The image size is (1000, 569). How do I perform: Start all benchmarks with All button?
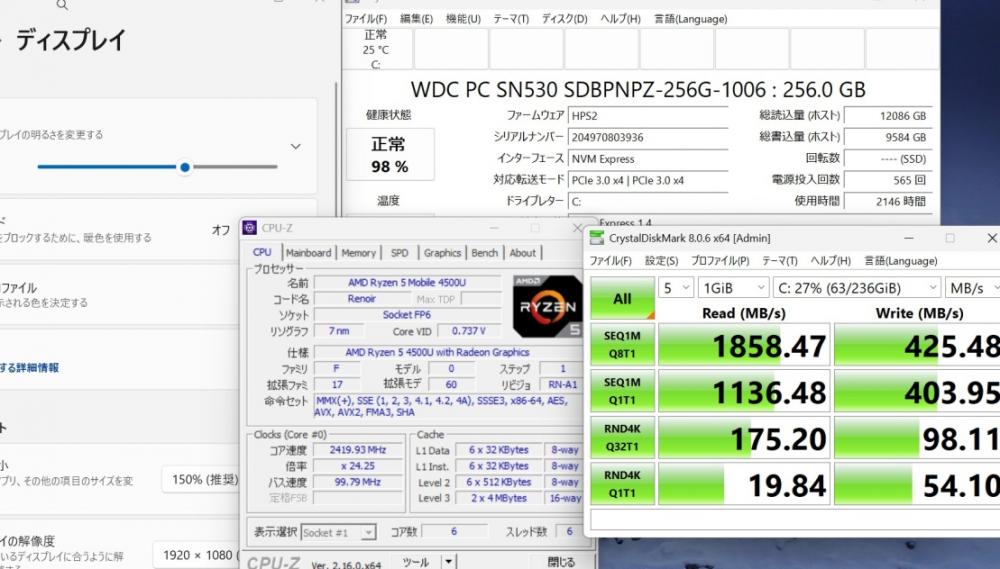622,298
